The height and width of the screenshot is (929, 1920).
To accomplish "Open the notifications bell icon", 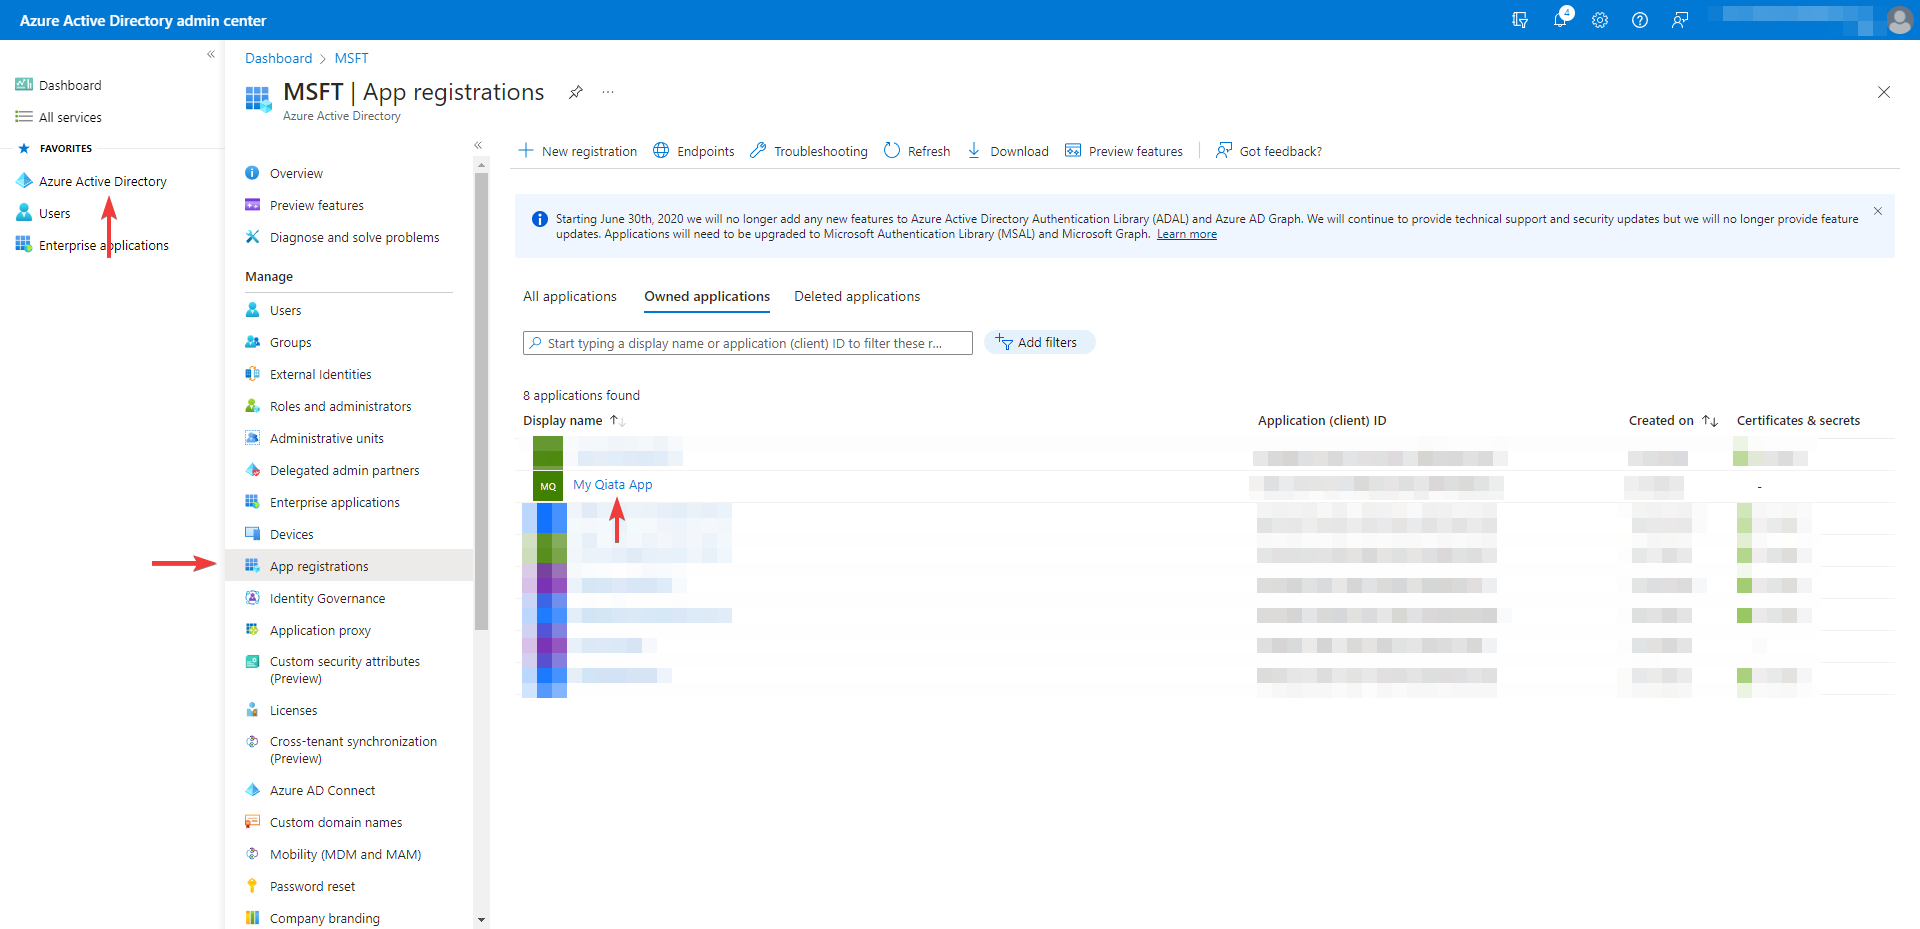I will point(1560,20).
